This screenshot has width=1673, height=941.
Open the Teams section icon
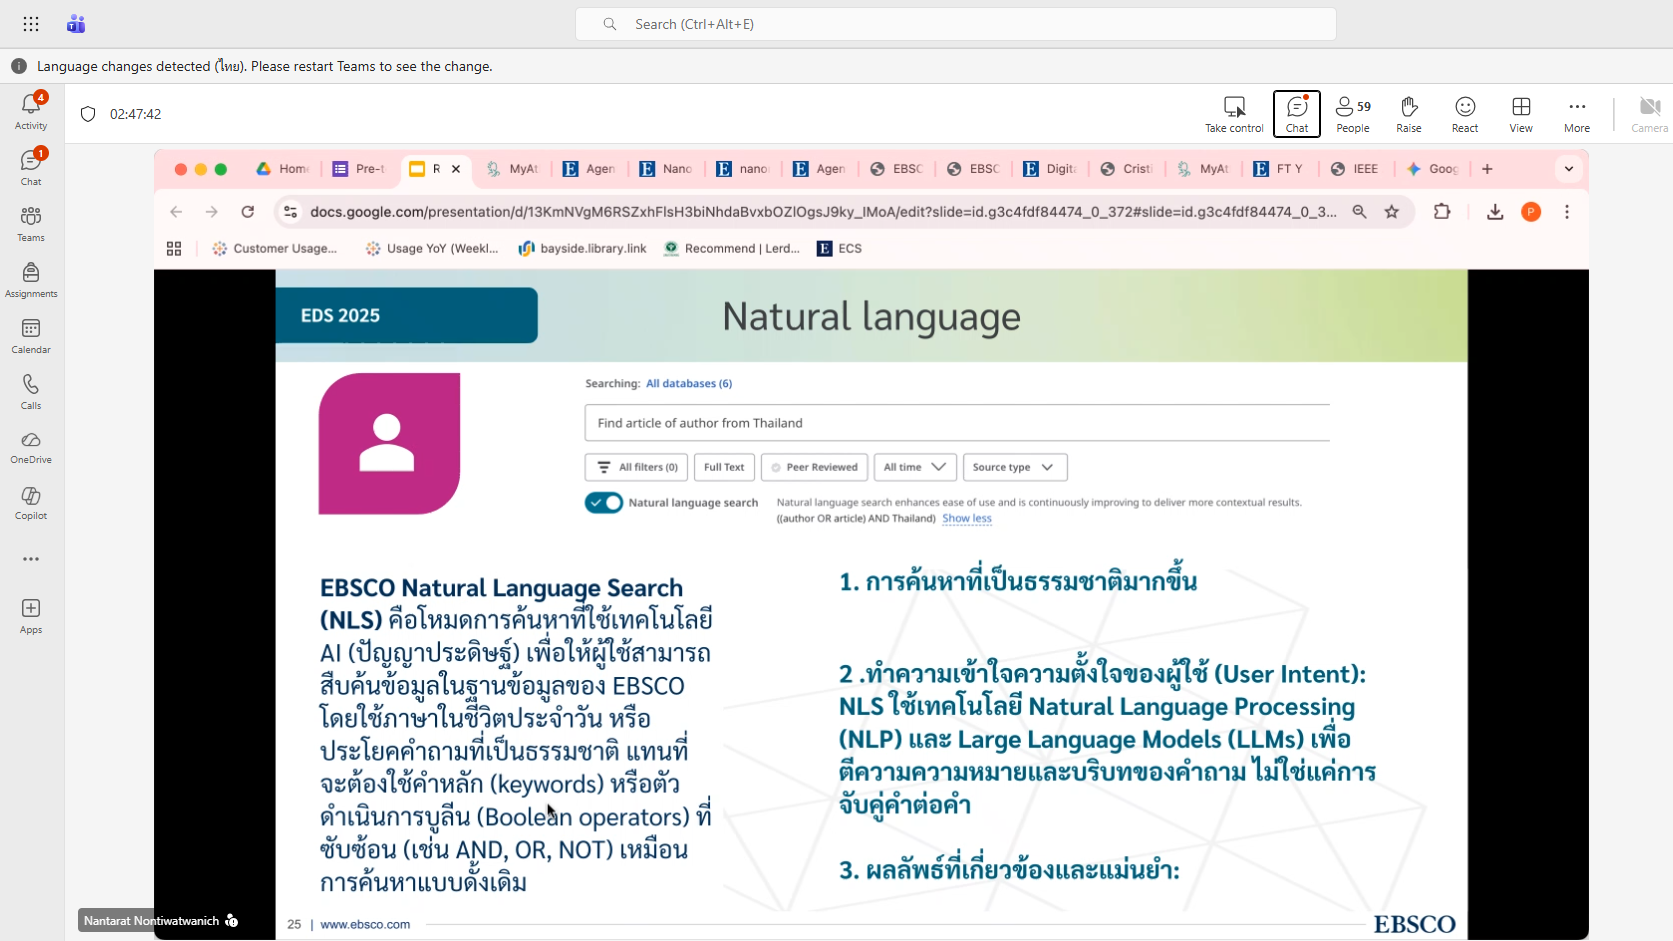coord(31,222)
